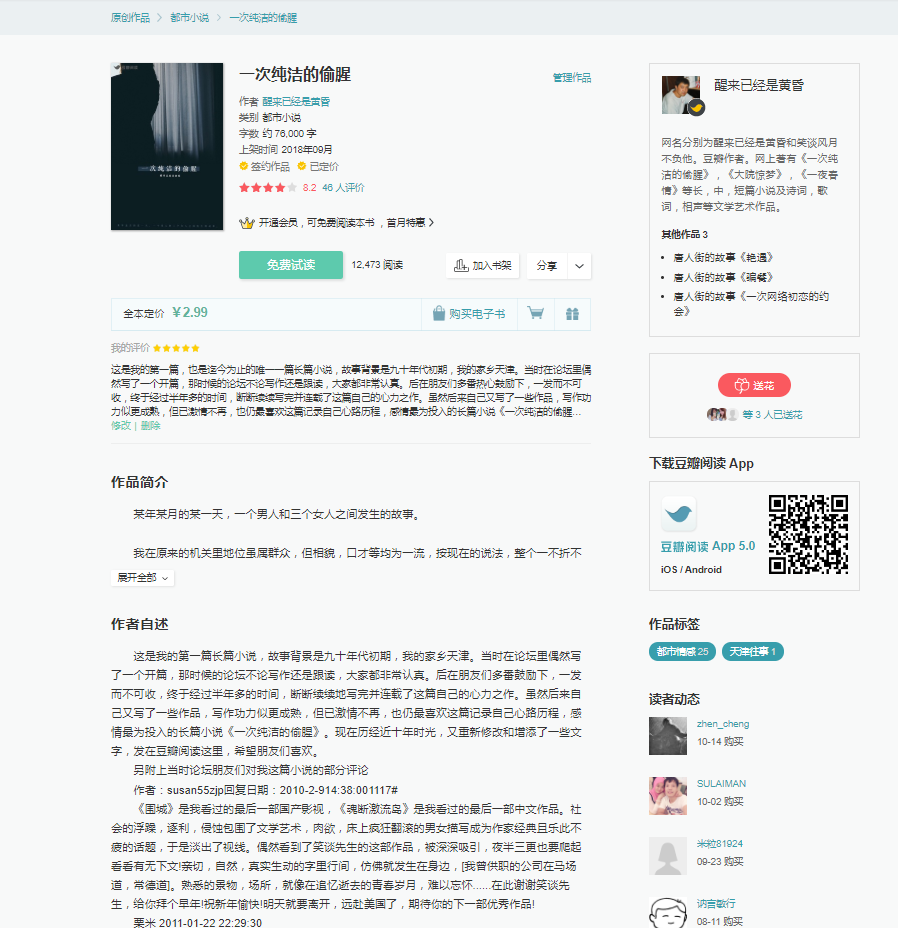The image size is (898, 928).
Task: Open sidebar author name 醒来已经是黄昏
Action: coord(759,85)
